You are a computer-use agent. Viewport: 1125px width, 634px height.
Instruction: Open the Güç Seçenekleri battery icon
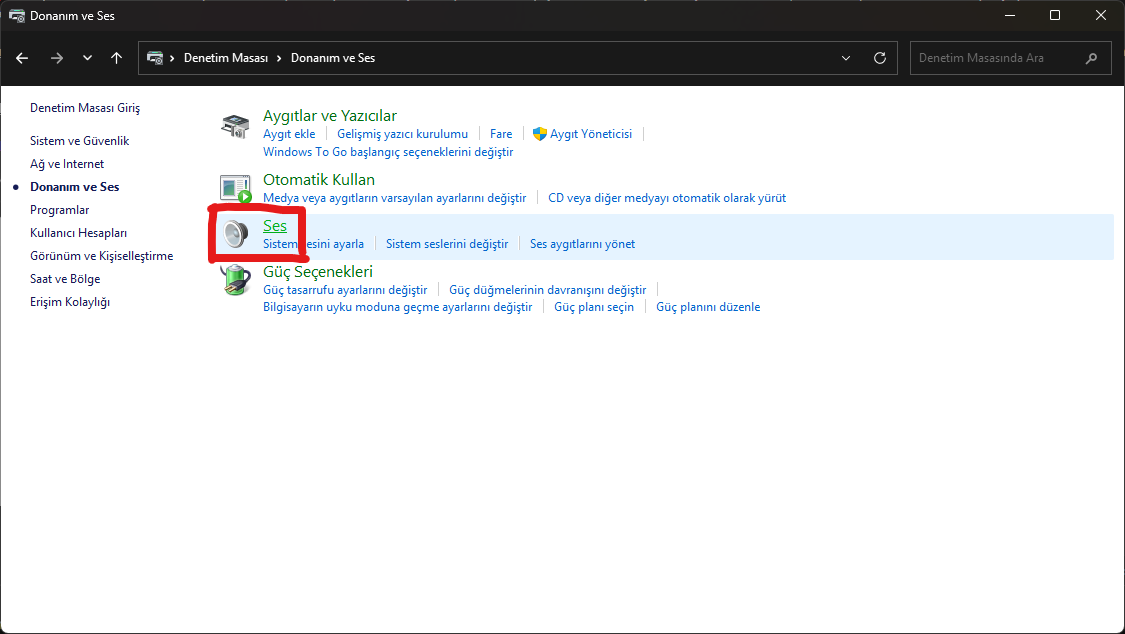235,280
